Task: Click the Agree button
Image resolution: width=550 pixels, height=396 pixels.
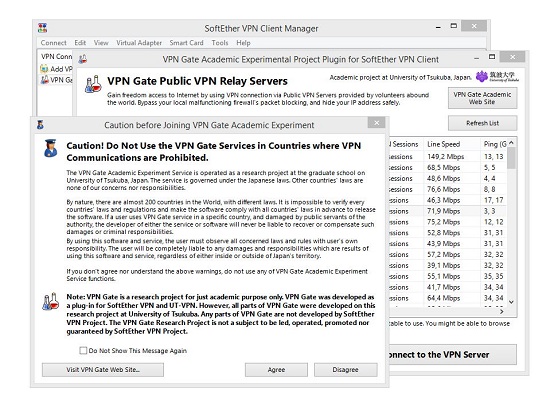Action: 276,370
